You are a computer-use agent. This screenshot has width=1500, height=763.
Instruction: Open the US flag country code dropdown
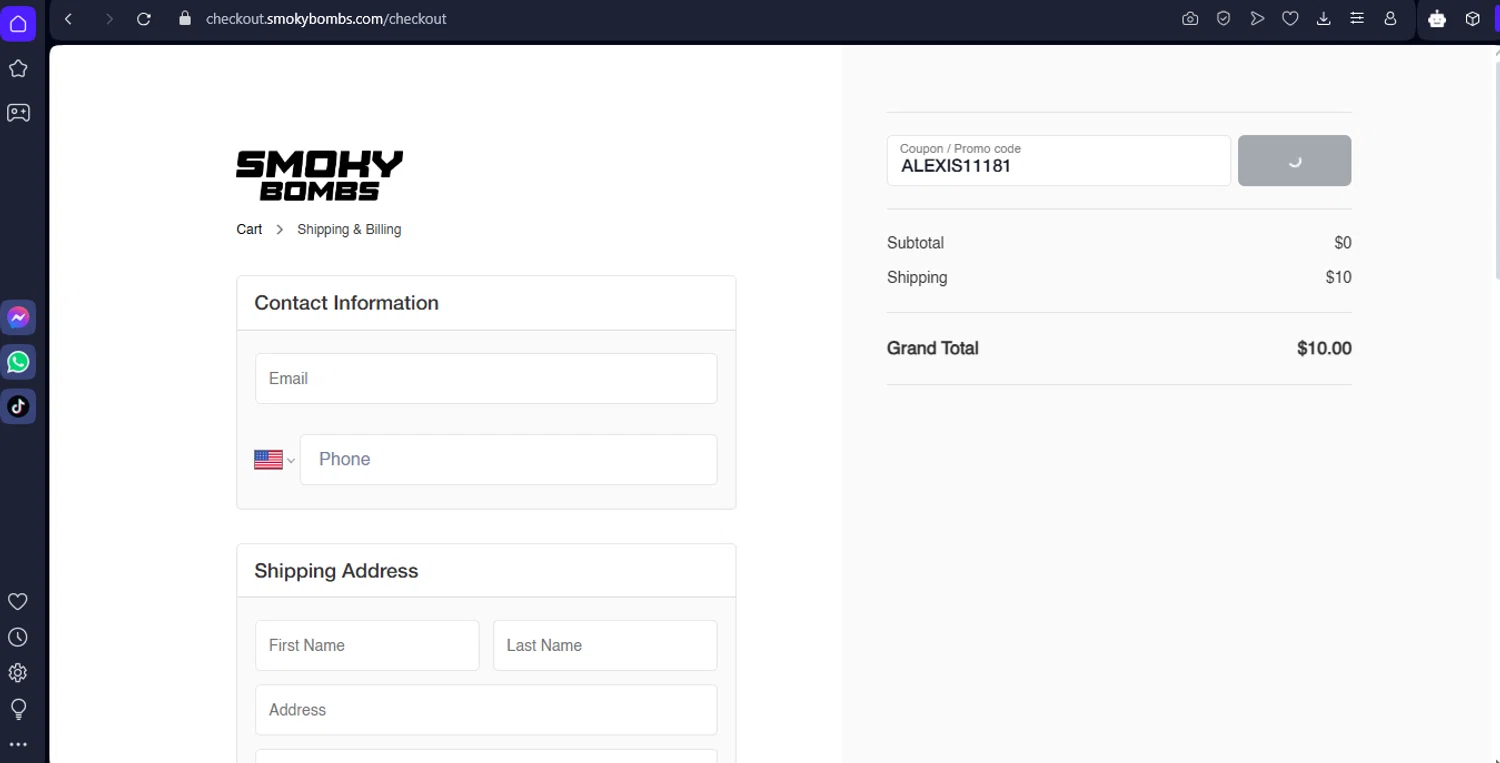(274, 460)
